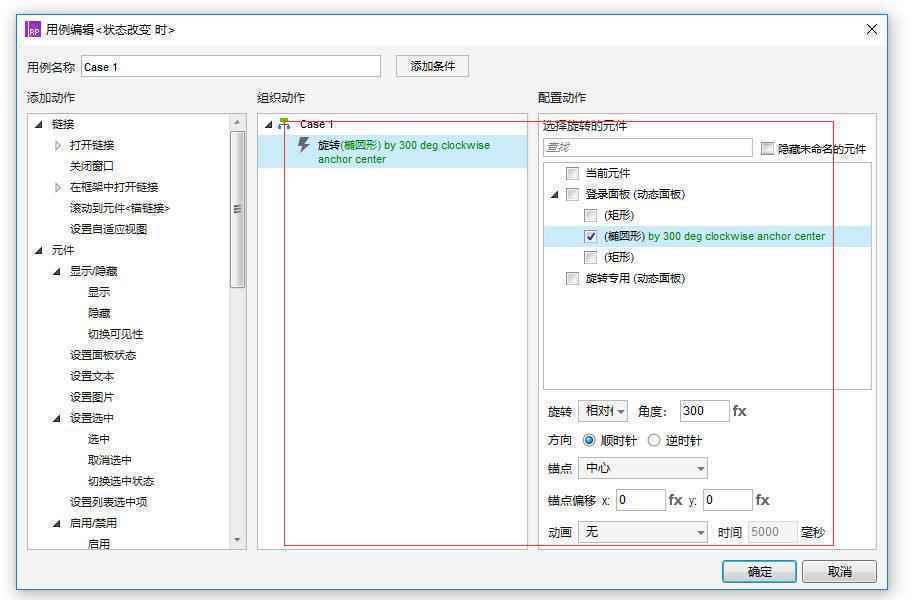
Task: Click the action list scrollbar thumb
Action: click(237, 210)
